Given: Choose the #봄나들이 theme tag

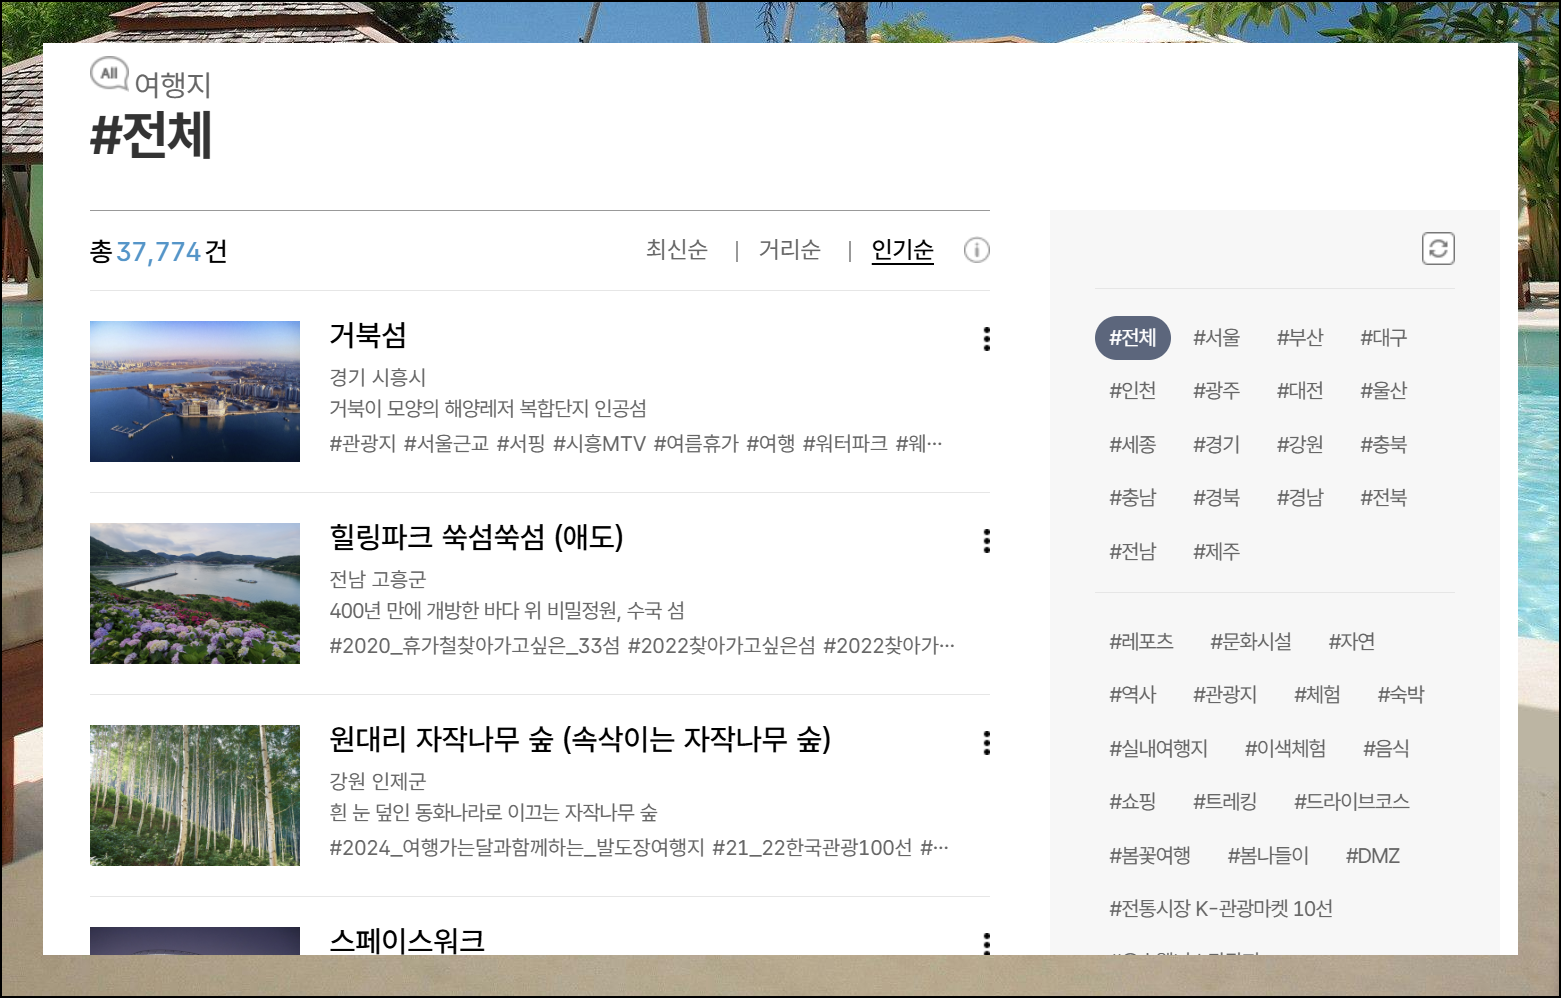Looking at the screenshot, I should click(x=1268, y=856).
